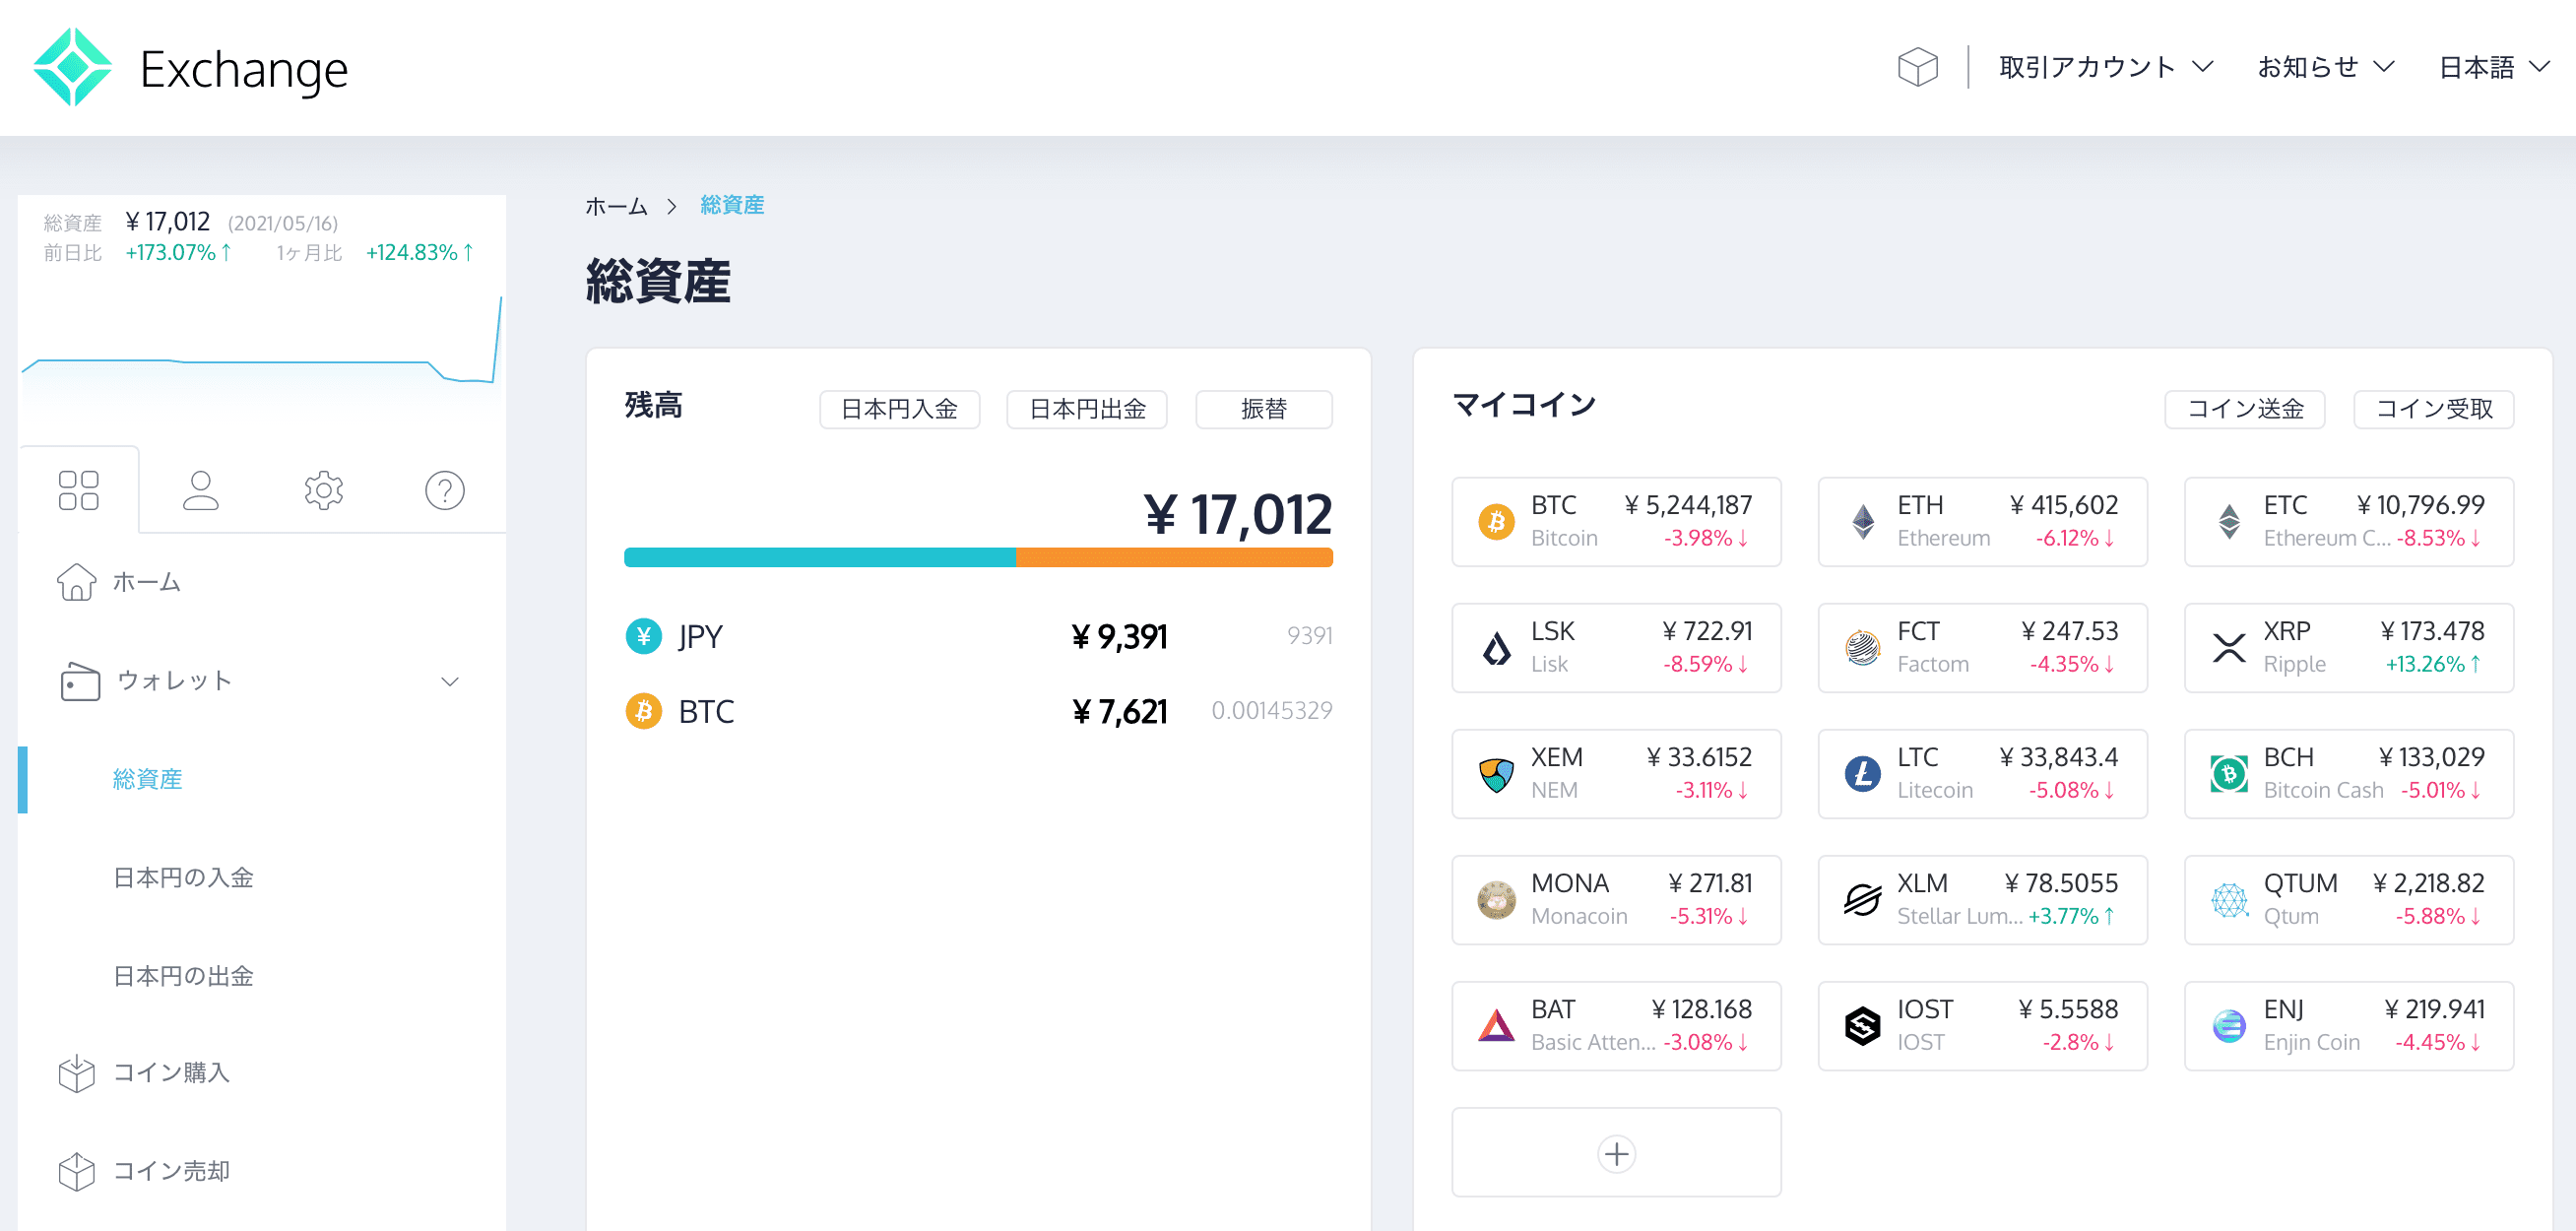2576x1231 pixels.
Task: Select 総資産 in the sidebar navigation
Action: click(147, 780)
